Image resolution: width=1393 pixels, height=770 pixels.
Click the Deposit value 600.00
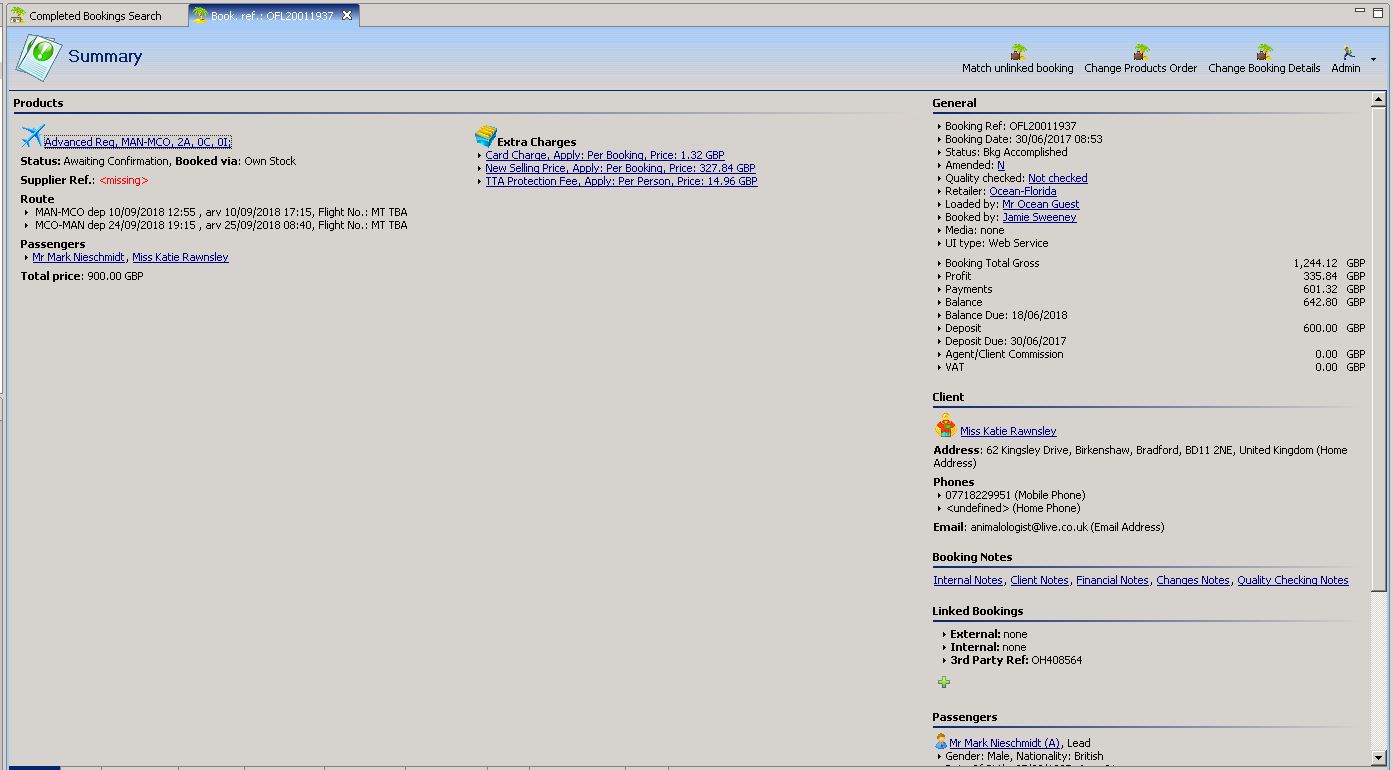click(x=1320, y=329)
